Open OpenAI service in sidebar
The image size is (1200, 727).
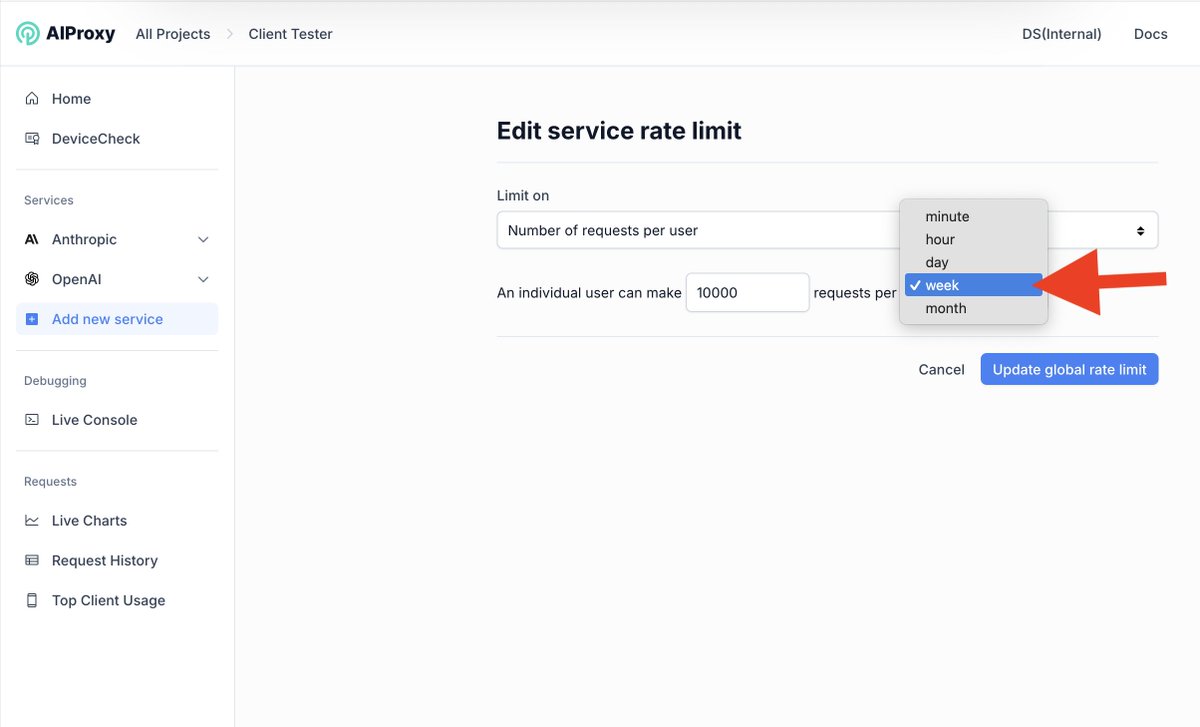click(117, 279)
